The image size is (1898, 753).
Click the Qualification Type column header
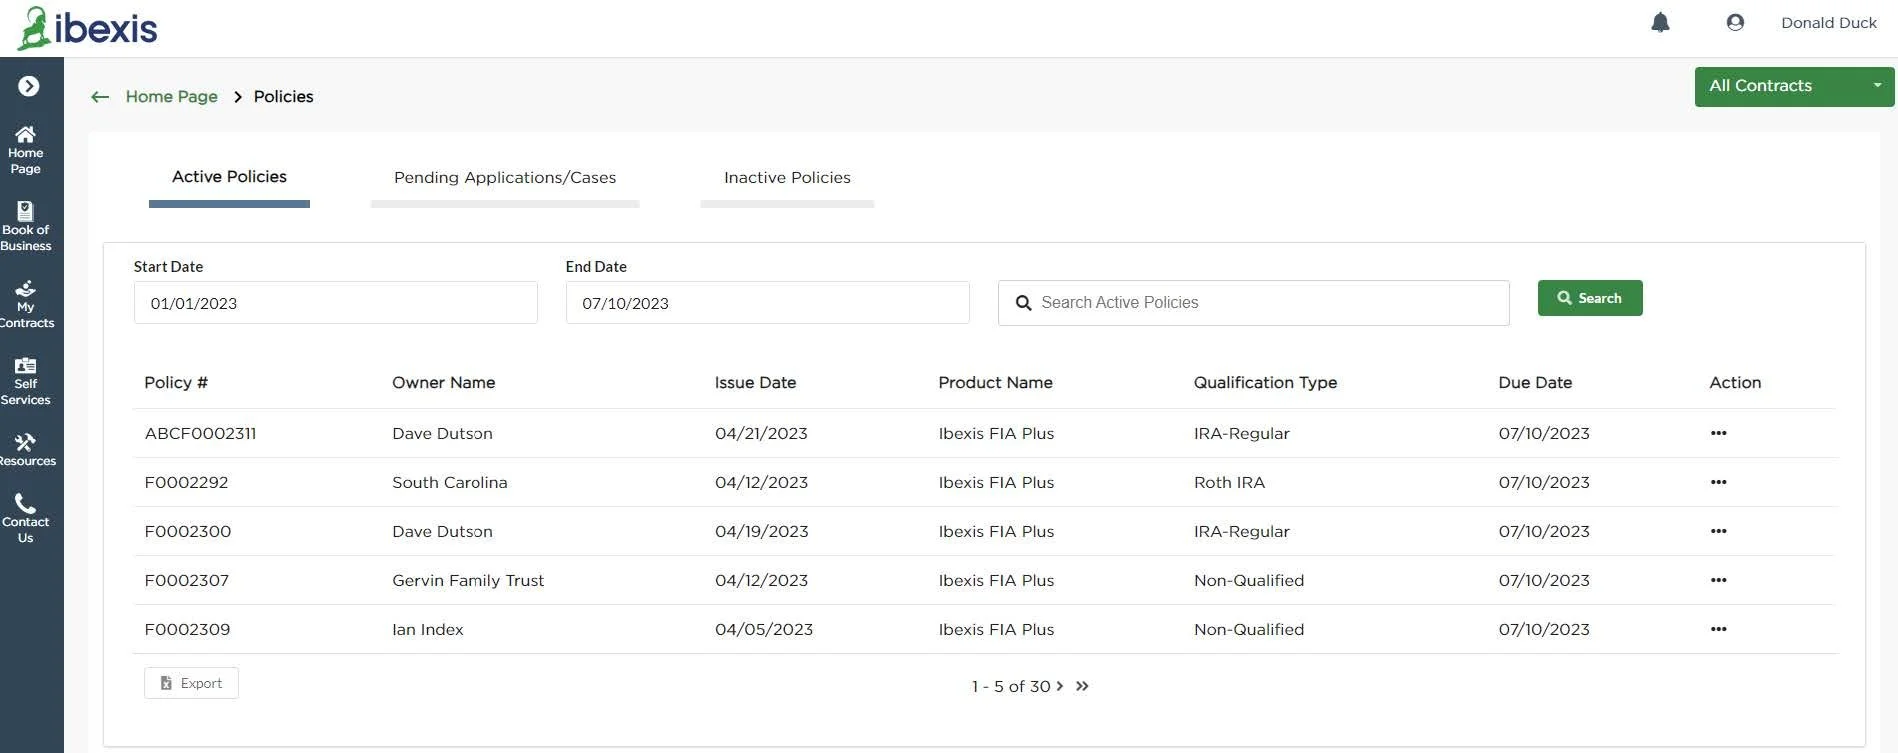(x=1265, y=382)
